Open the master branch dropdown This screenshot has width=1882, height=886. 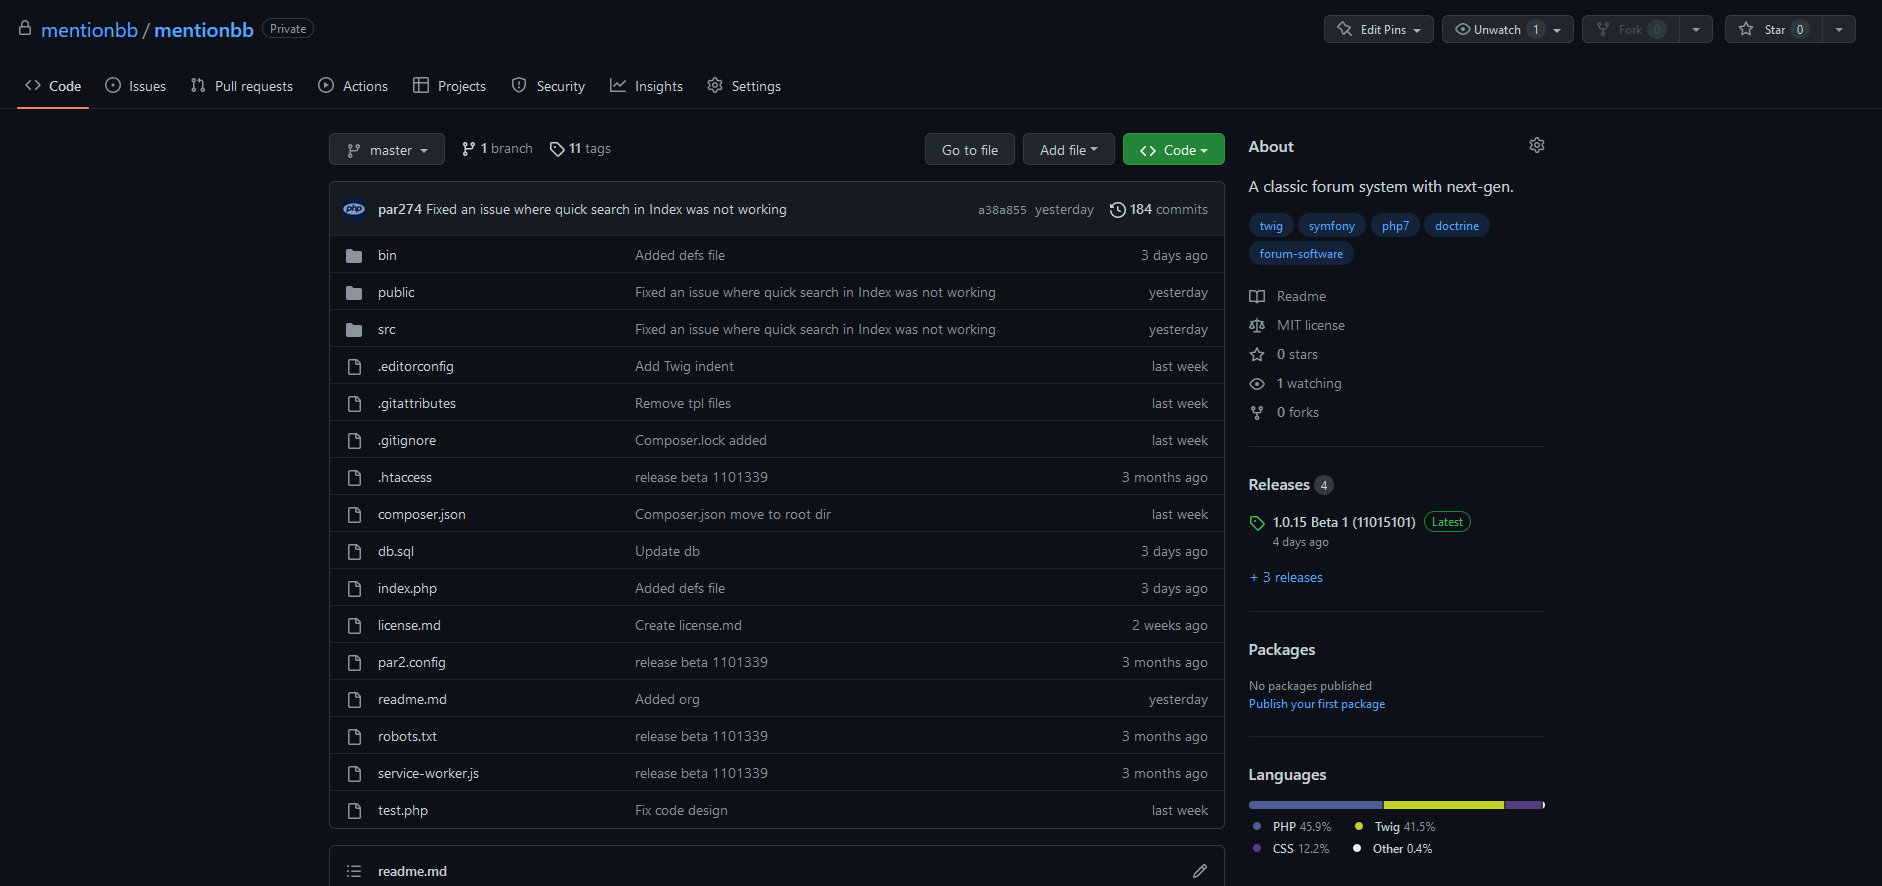pos(387,149)
